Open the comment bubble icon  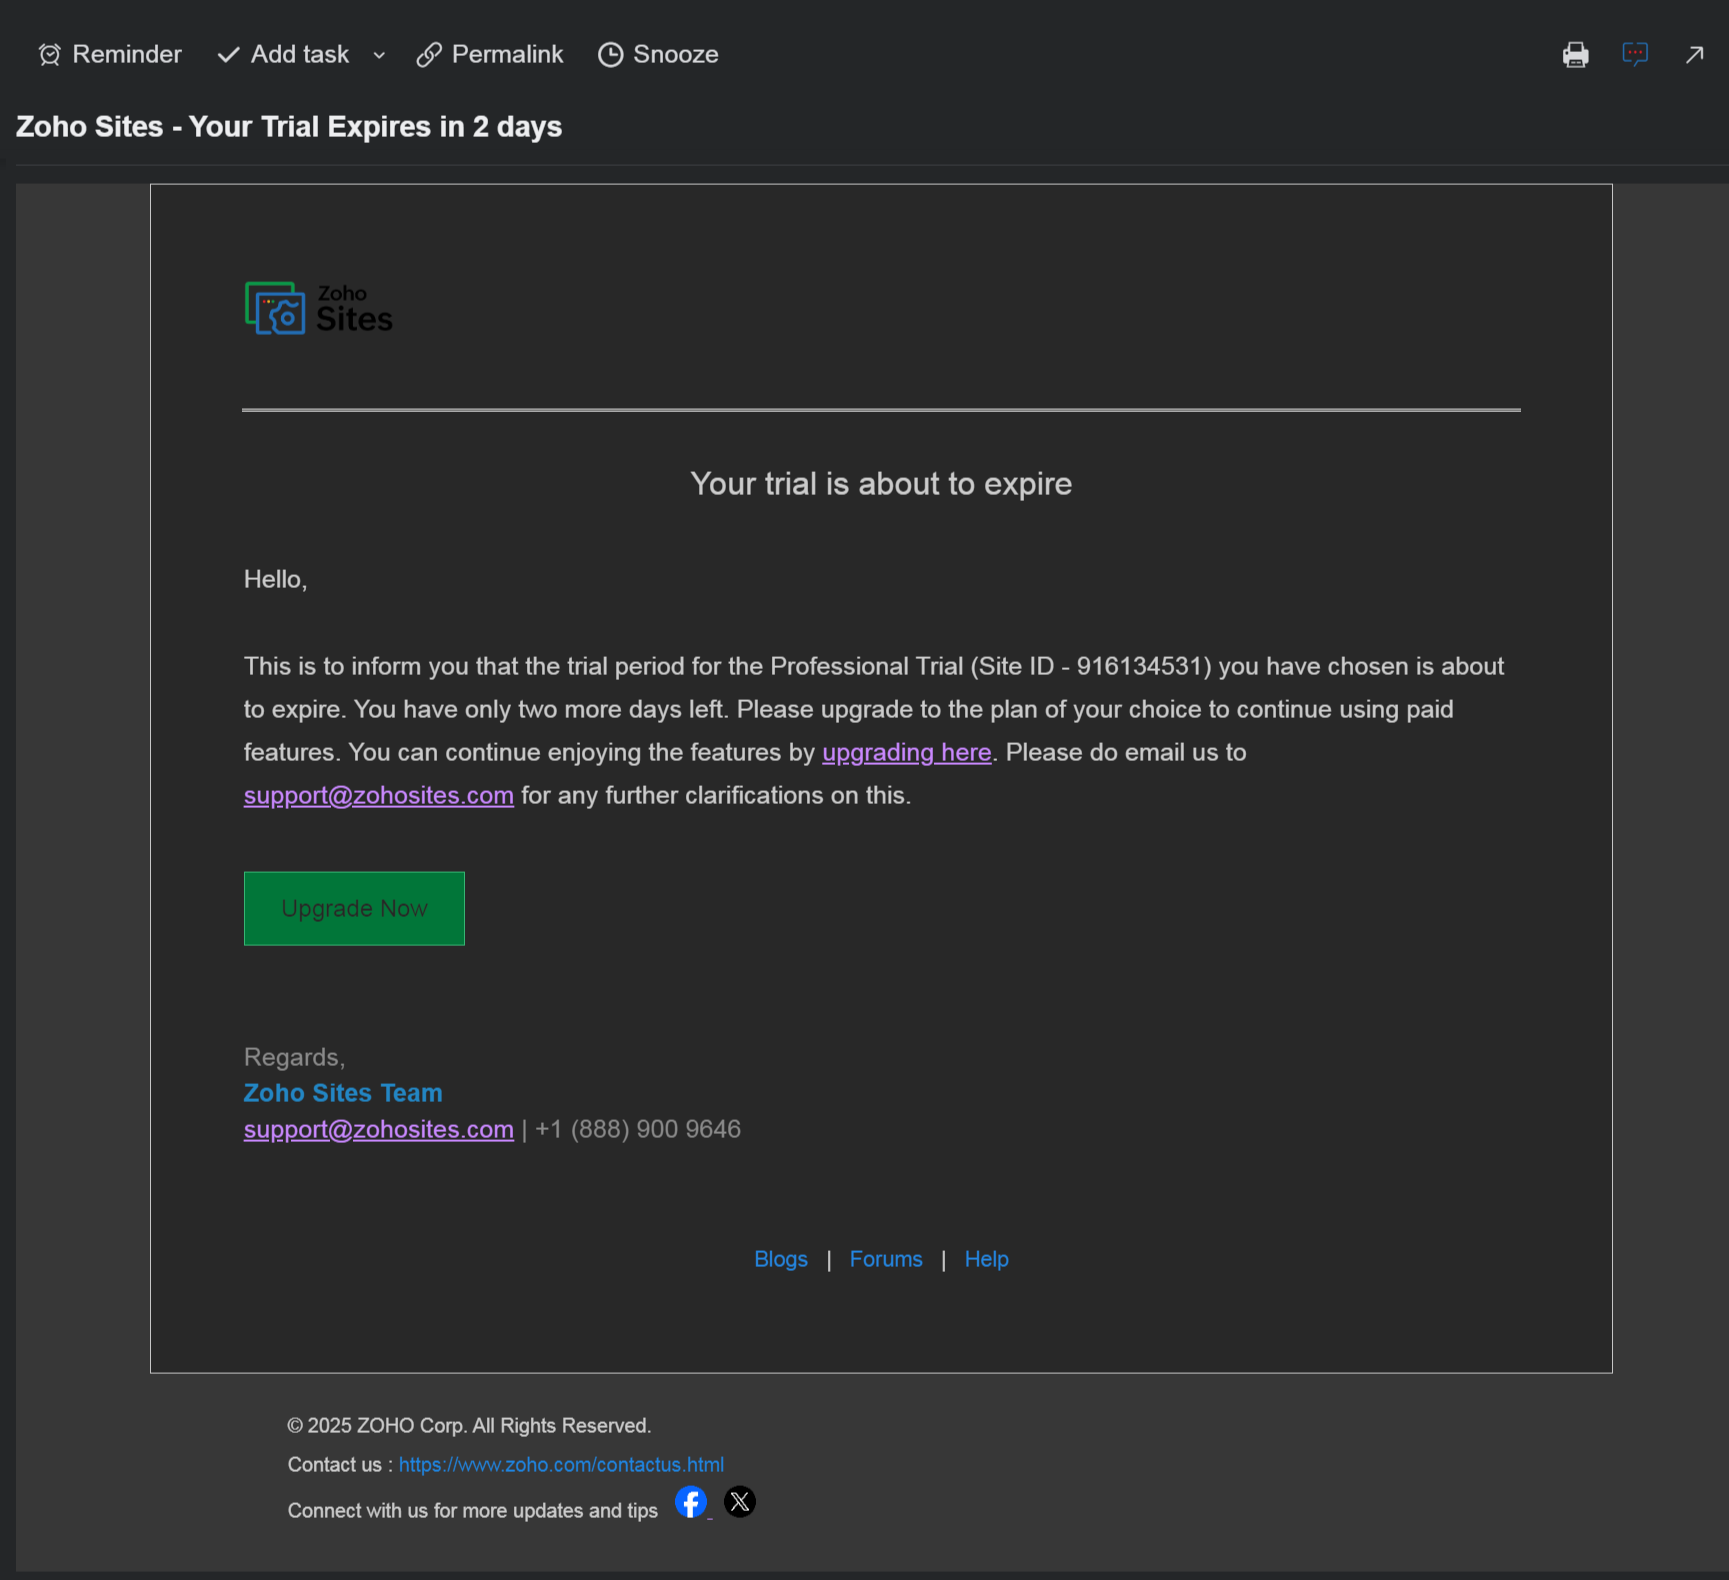1634,54
